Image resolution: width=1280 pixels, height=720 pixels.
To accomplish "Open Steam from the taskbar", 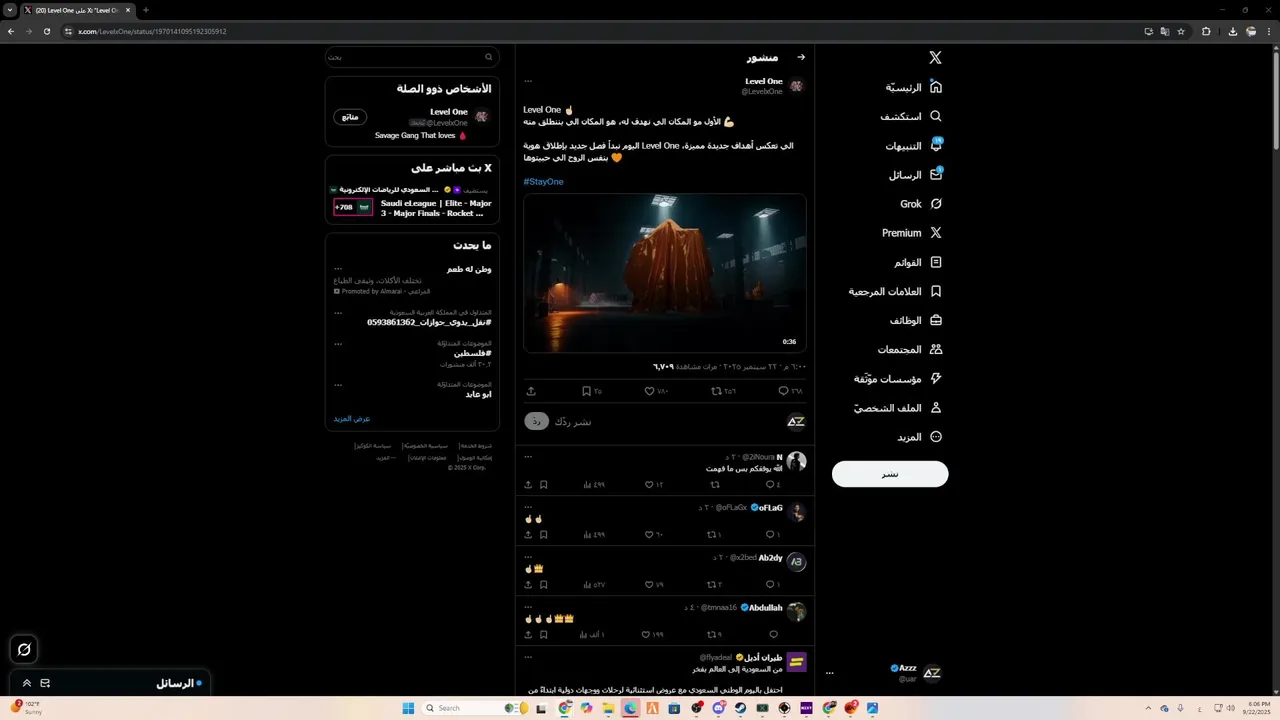I will click(x=740, y=708).
